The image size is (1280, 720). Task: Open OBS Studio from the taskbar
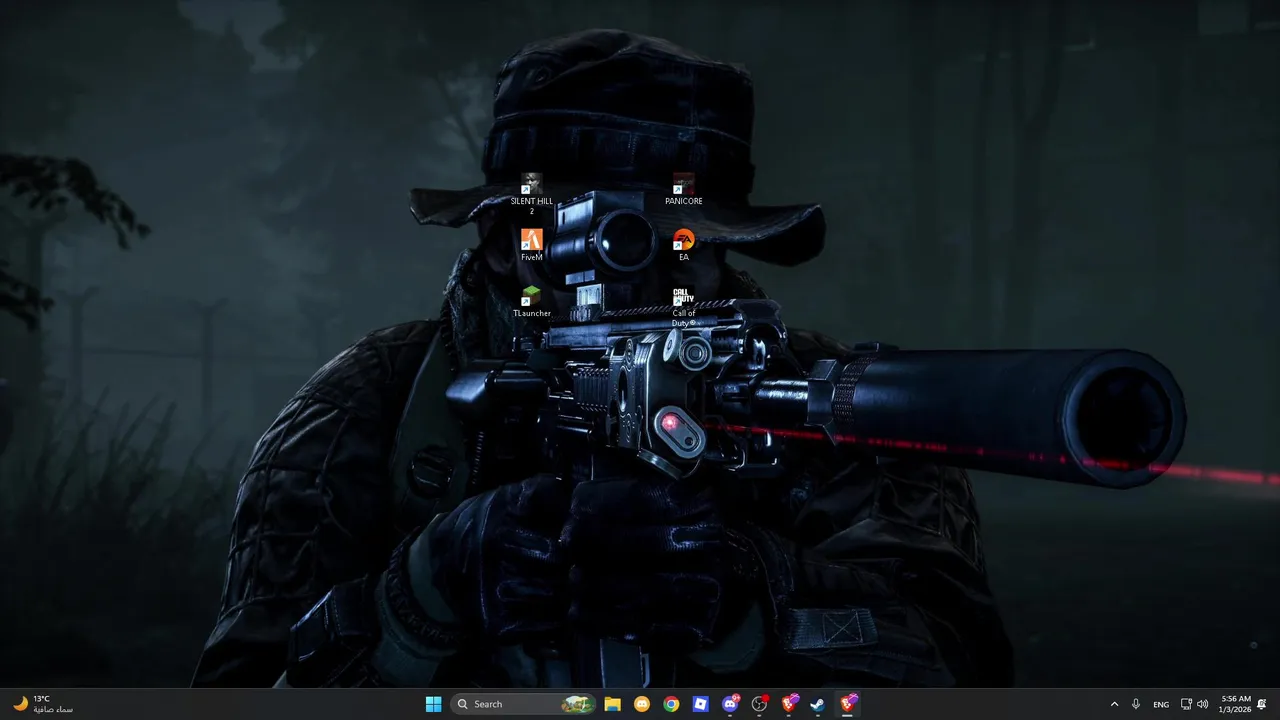point(759,704)
